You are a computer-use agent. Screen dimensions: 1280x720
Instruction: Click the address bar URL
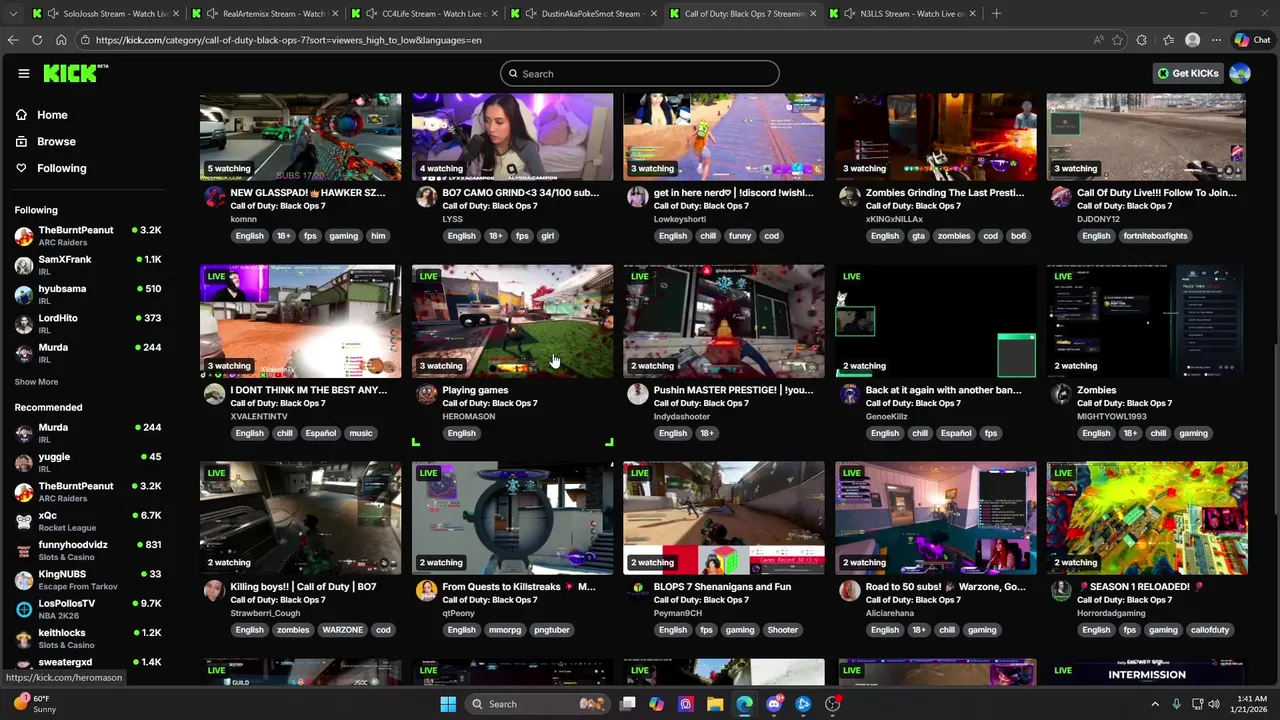click(290, 40)
